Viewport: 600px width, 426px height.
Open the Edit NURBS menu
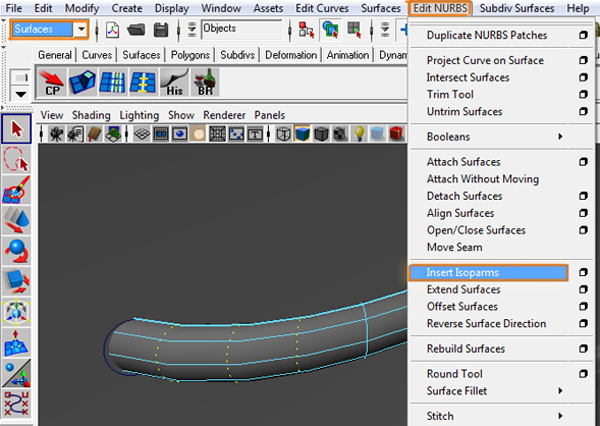(440, 8)
